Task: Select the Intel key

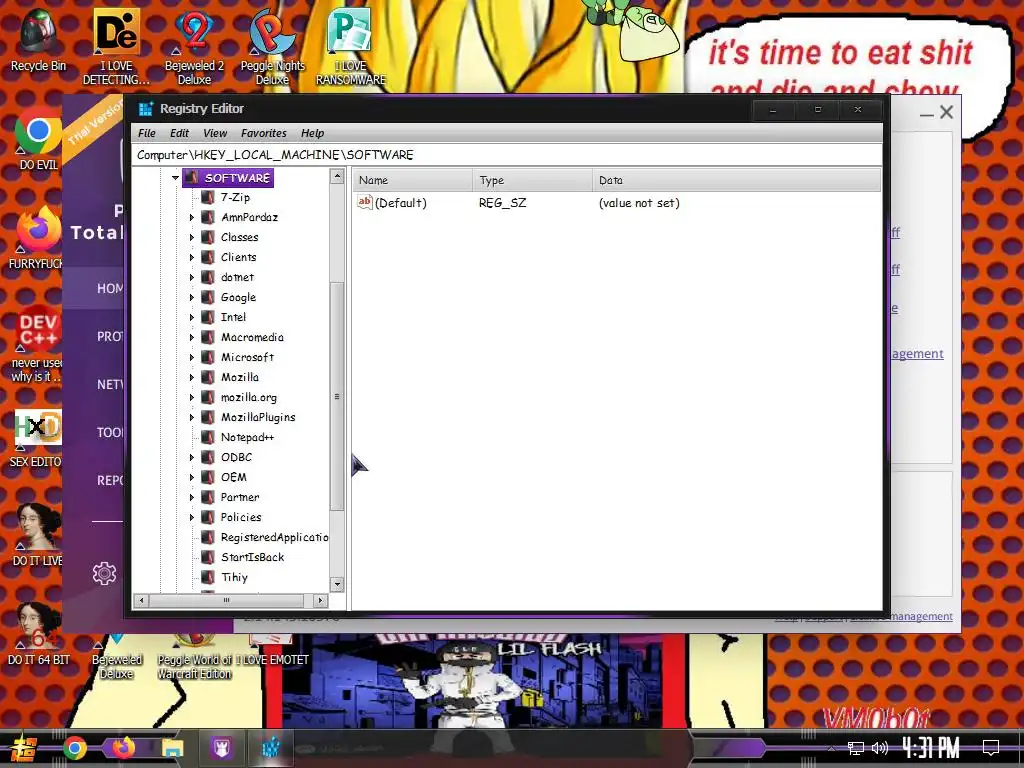Action: coord(233,317)
